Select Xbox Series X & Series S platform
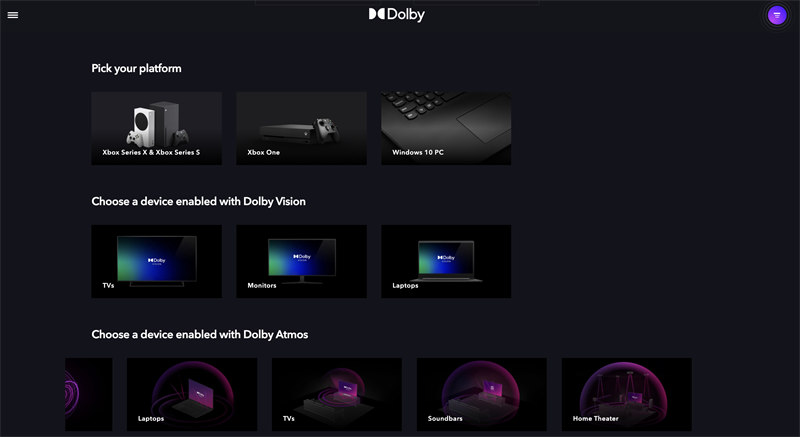800x437 pixels. (x=157, y=128)
